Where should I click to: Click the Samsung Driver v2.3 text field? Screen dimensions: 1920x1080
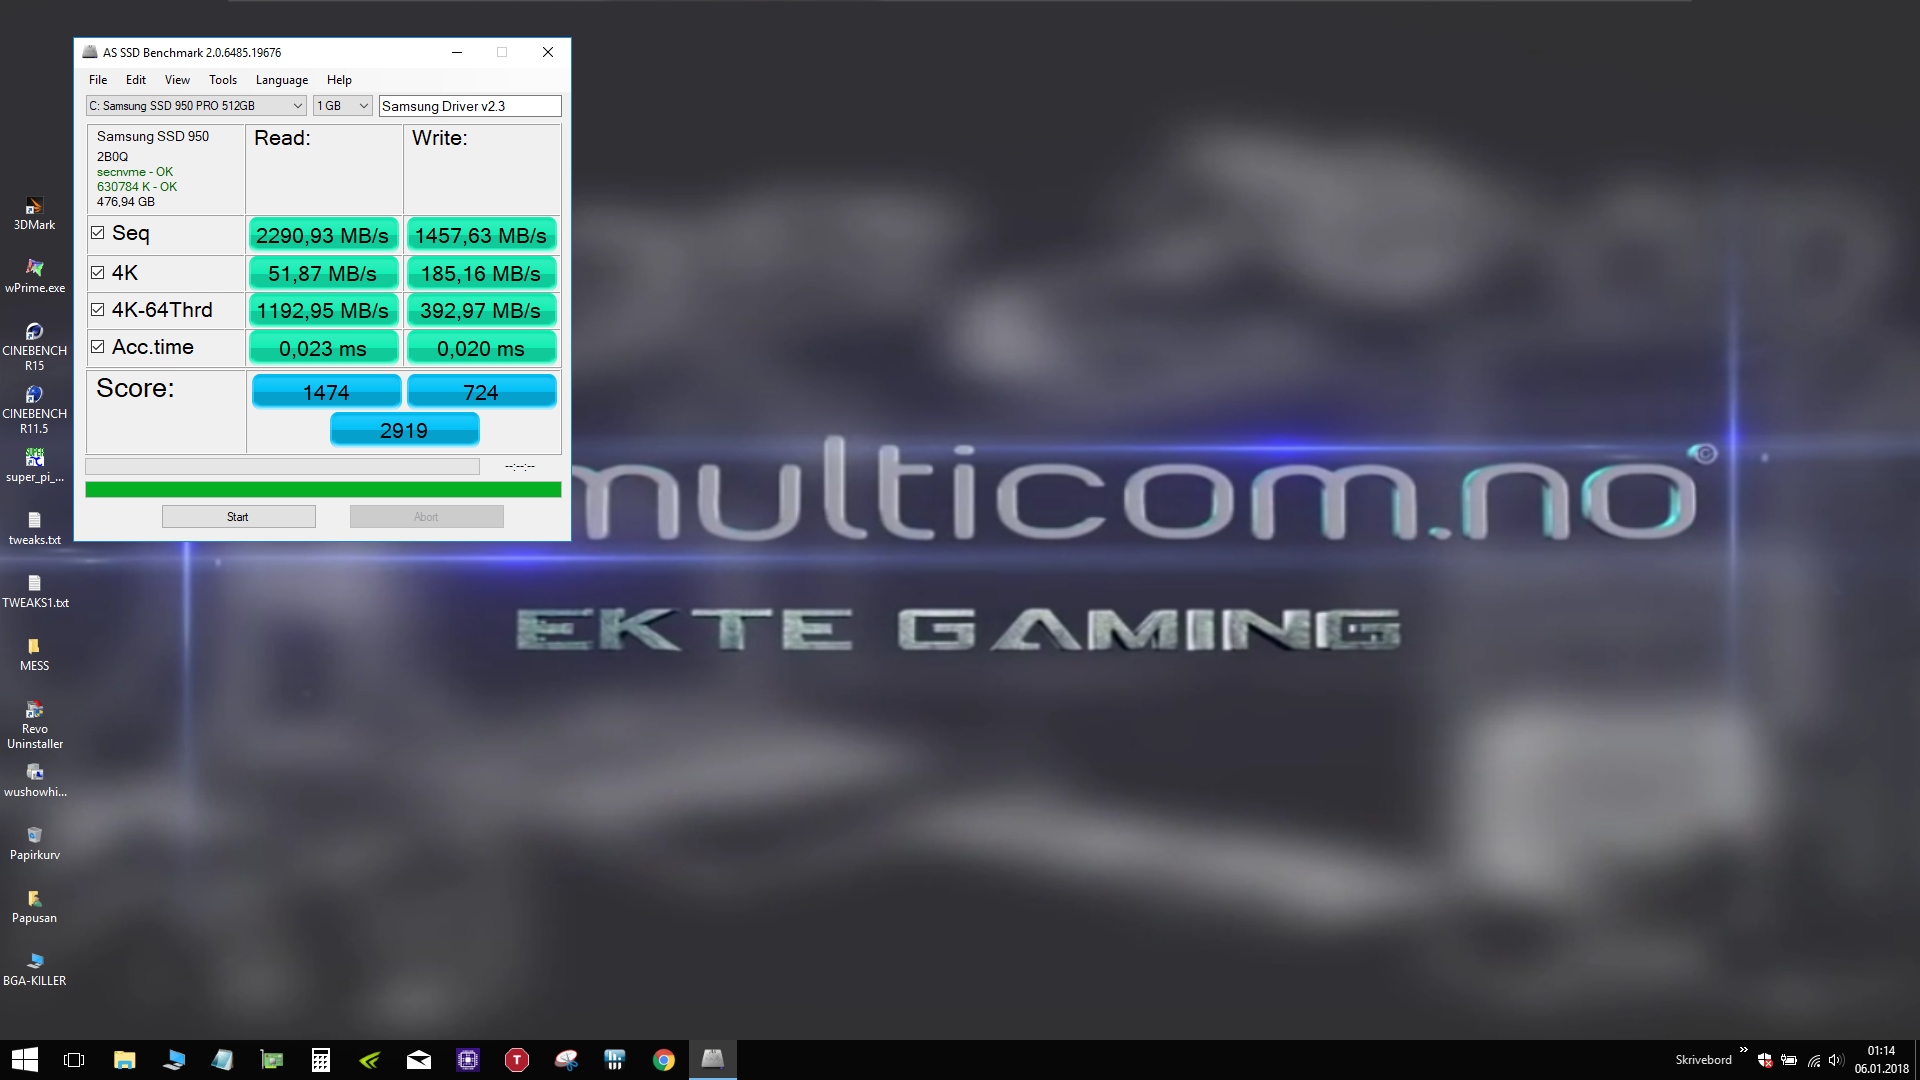470,106
